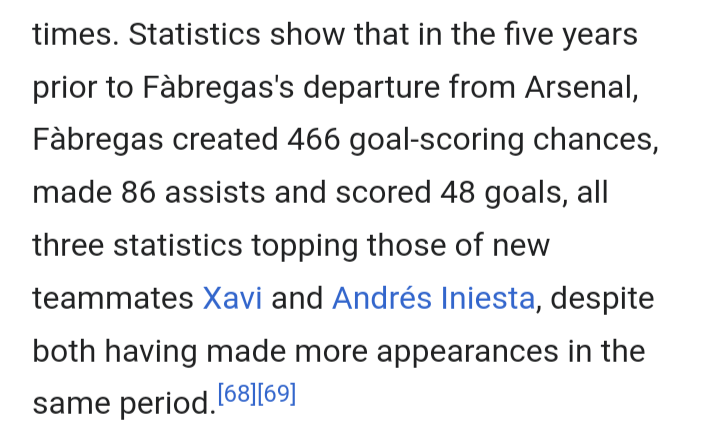The width and height of the screenshot is (720, 448).
Task: Click the word 'assists'
Action: 215,192
